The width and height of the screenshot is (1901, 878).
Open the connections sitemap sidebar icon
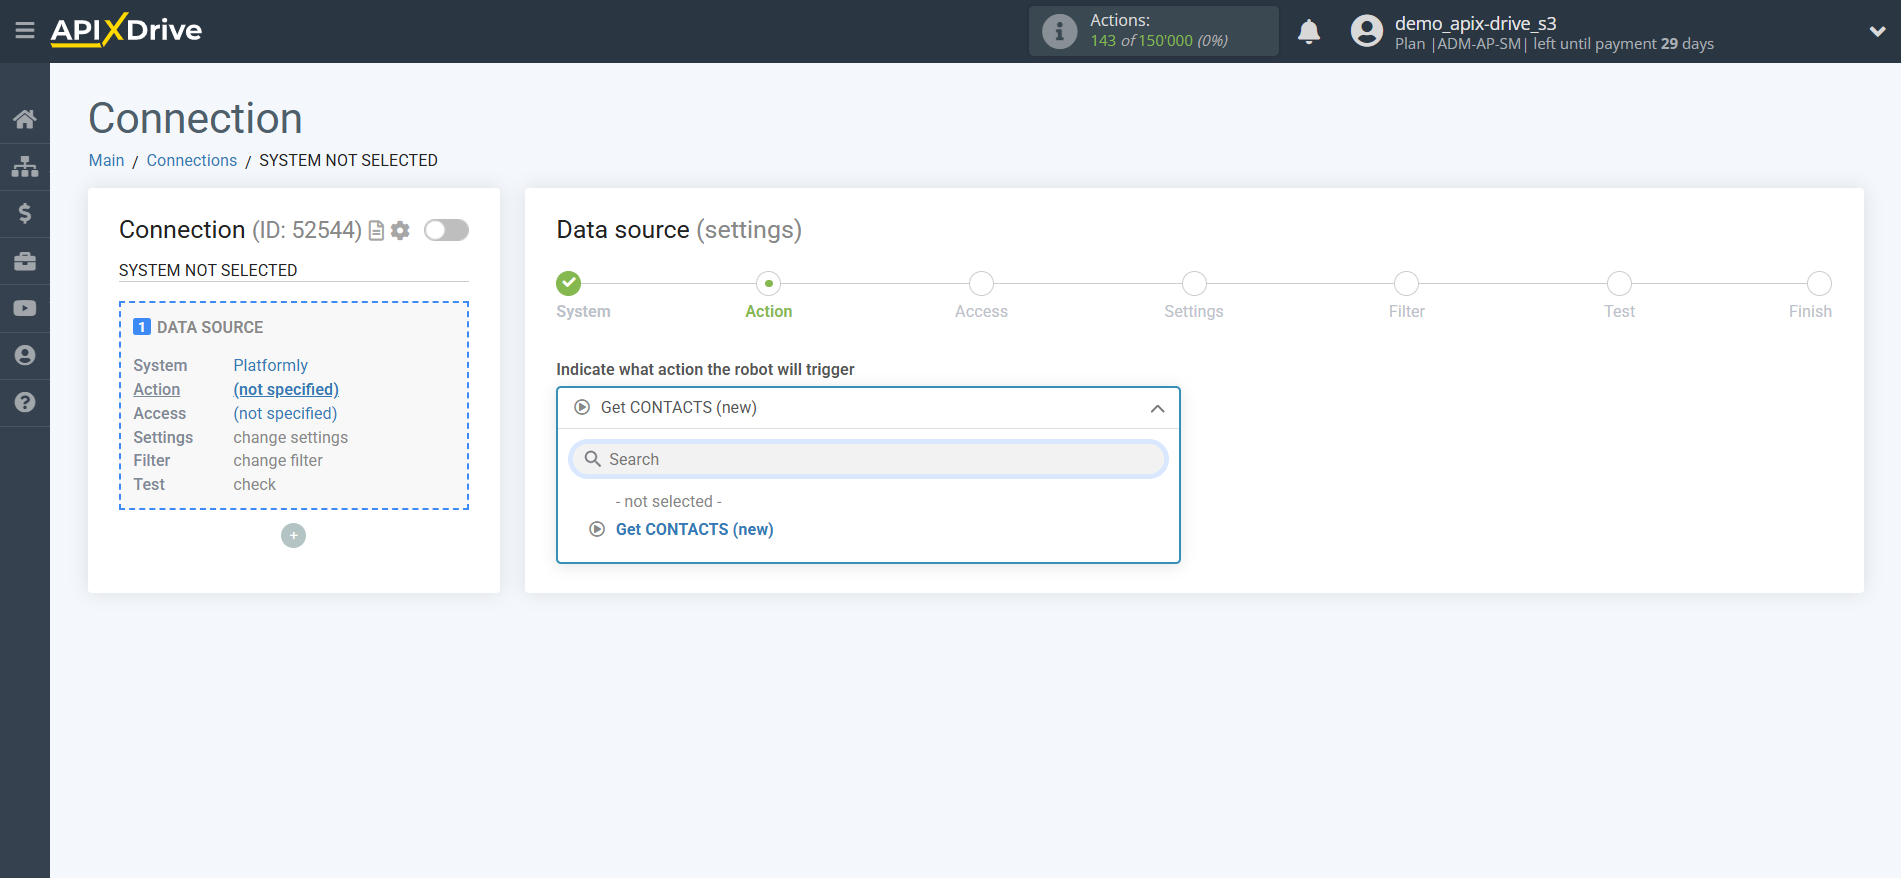tap(25, 166)
